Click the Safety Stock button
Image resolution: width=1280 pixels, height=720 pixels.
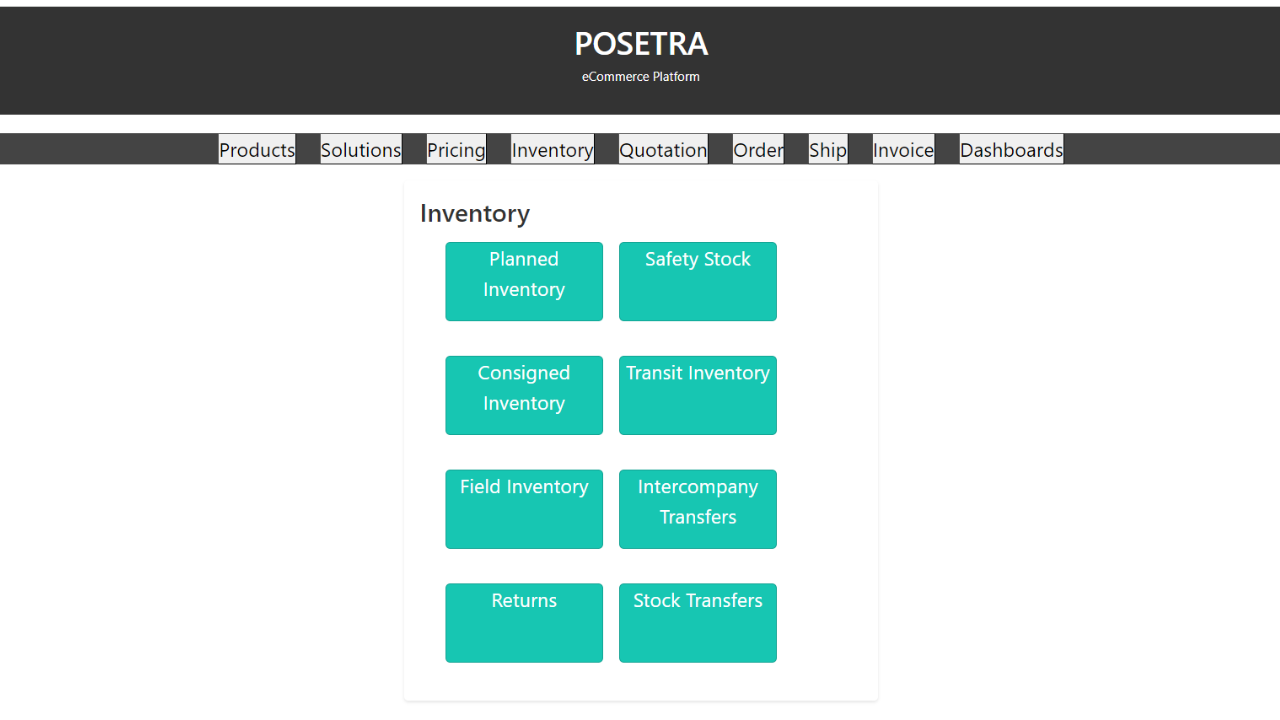click(x=698, y=281)
